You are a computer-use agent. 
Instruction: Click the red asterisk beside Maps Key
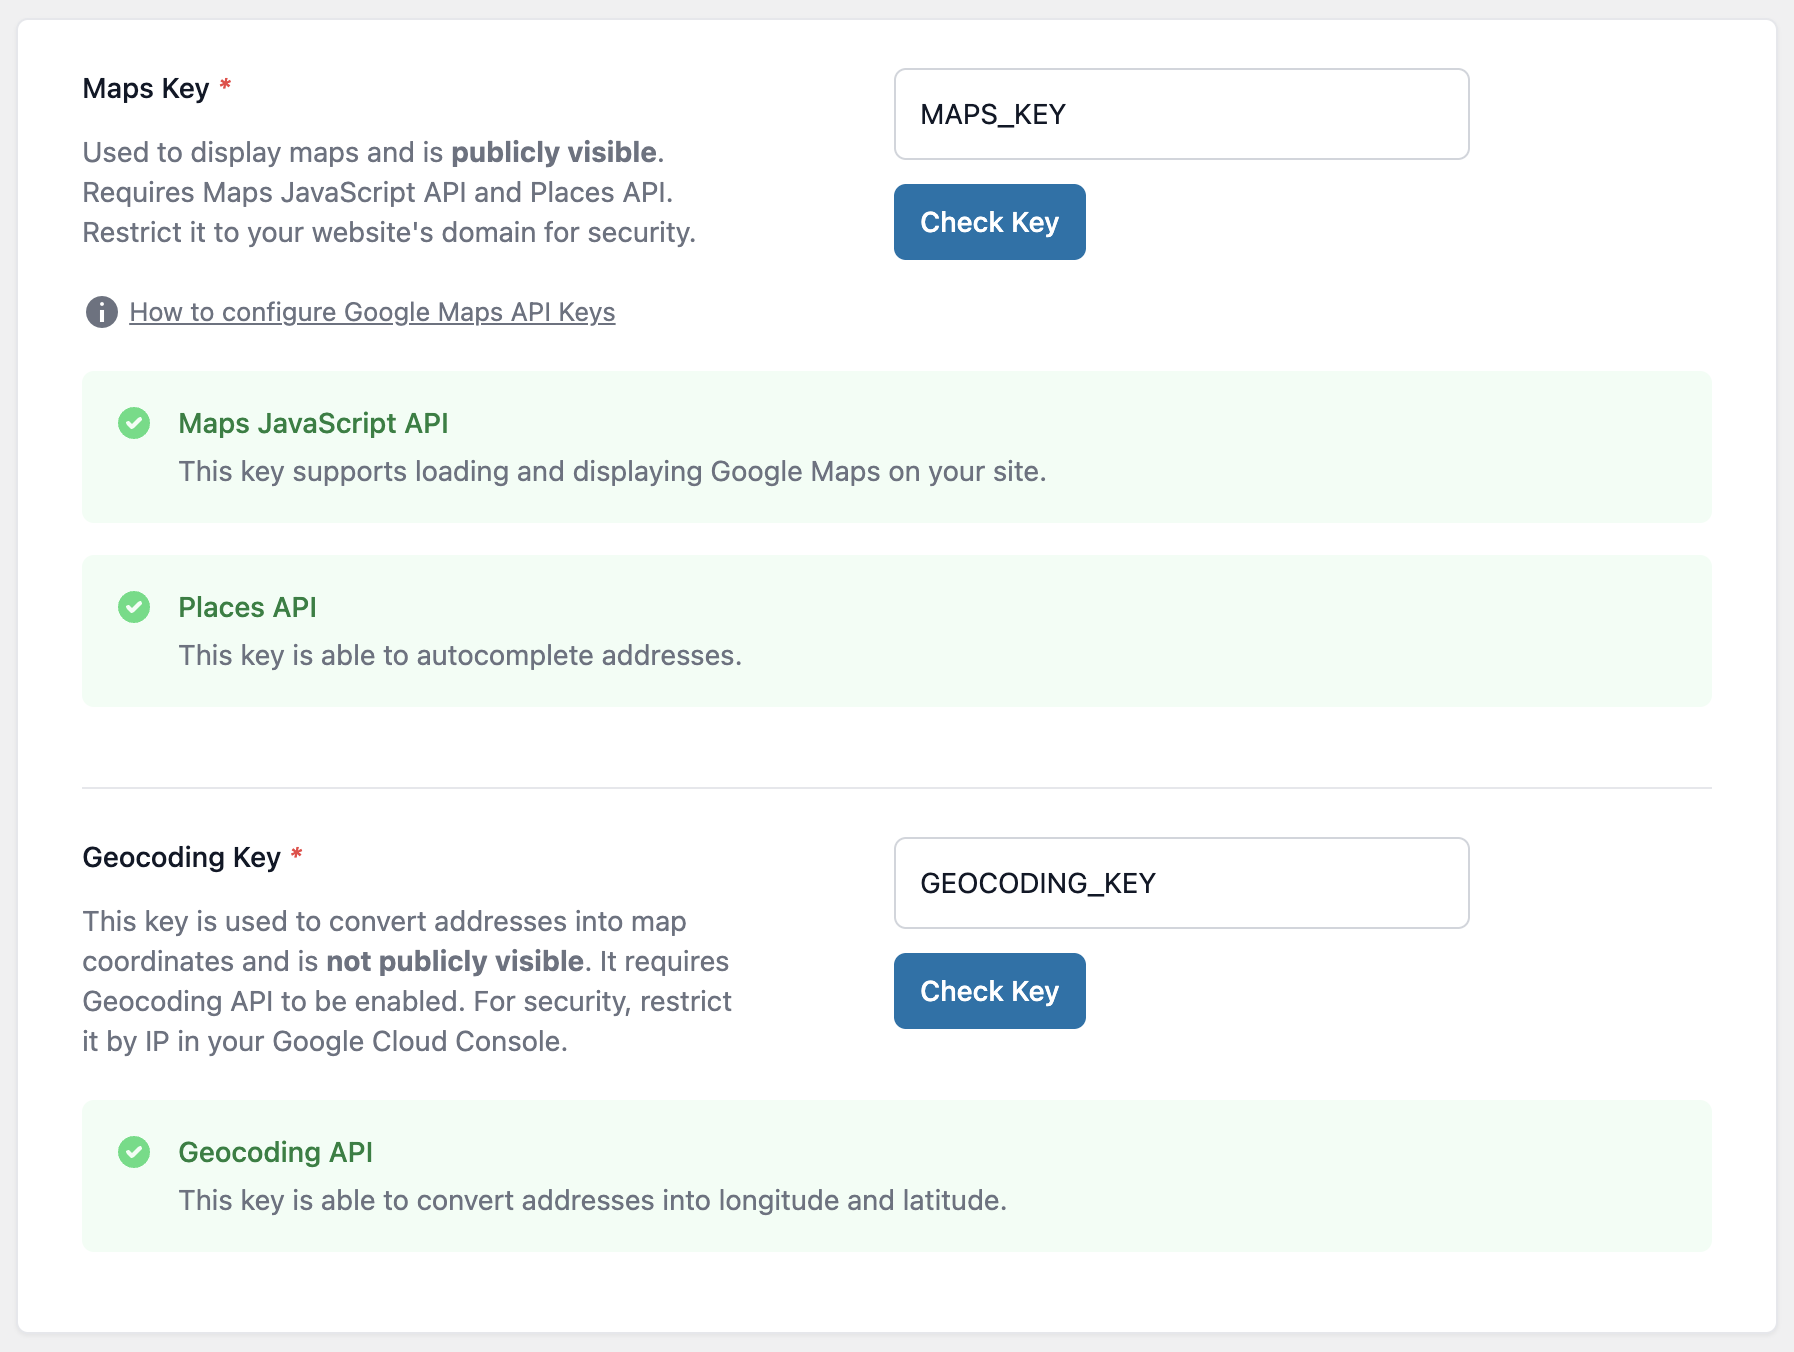[225, 88]
